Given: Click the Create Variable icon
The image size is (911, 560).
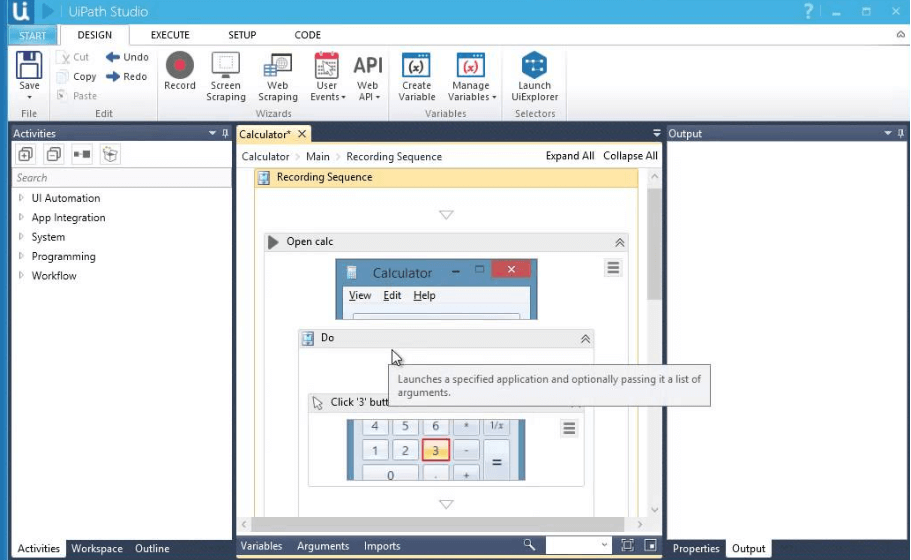Looking at the screenshot, I should [x=417, y=65].
